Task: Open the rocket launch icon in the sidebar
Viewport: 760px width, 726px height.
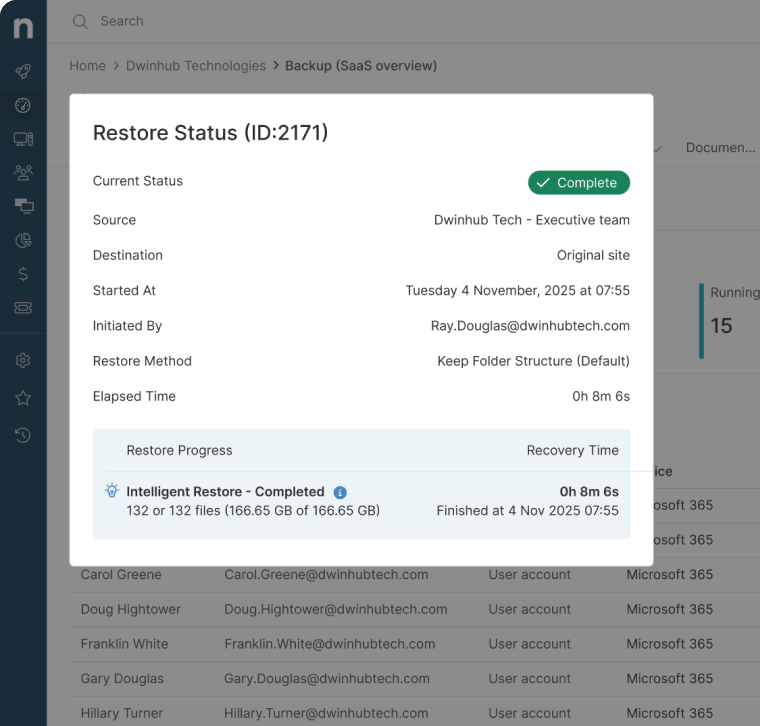Action: point(23,71)
